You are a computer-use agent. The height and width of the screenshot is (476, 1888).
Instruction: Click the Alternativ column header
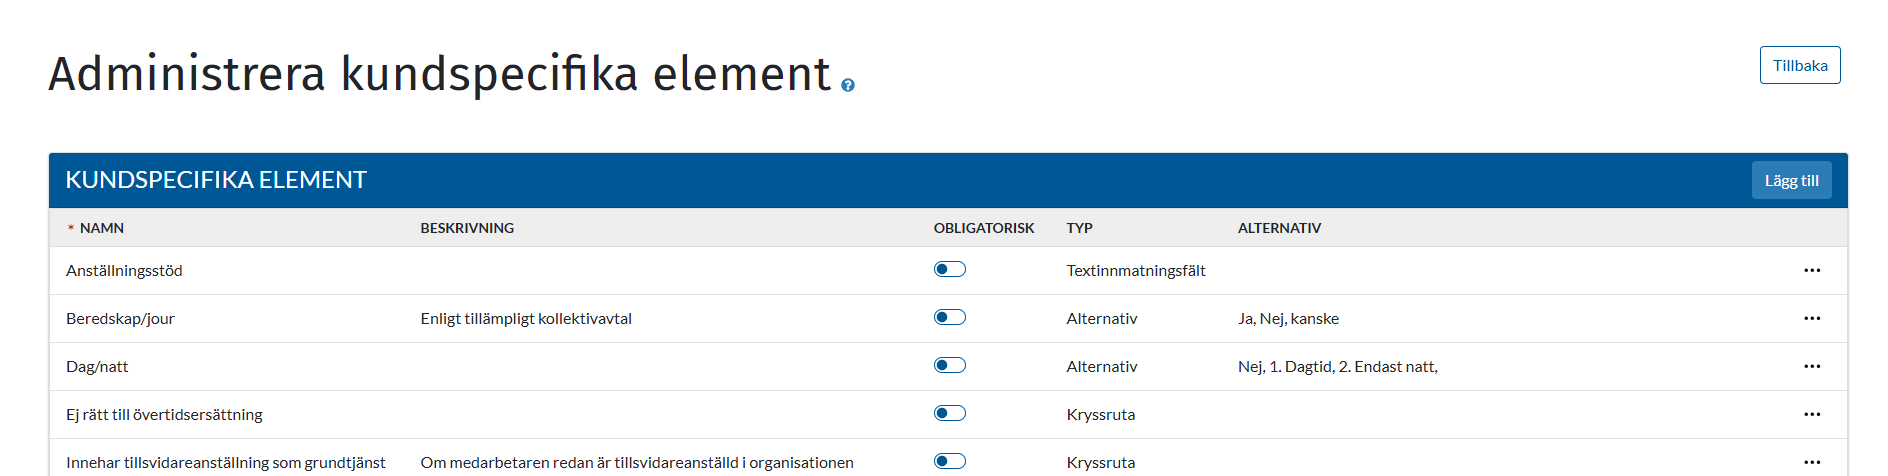coord(1279,228)
